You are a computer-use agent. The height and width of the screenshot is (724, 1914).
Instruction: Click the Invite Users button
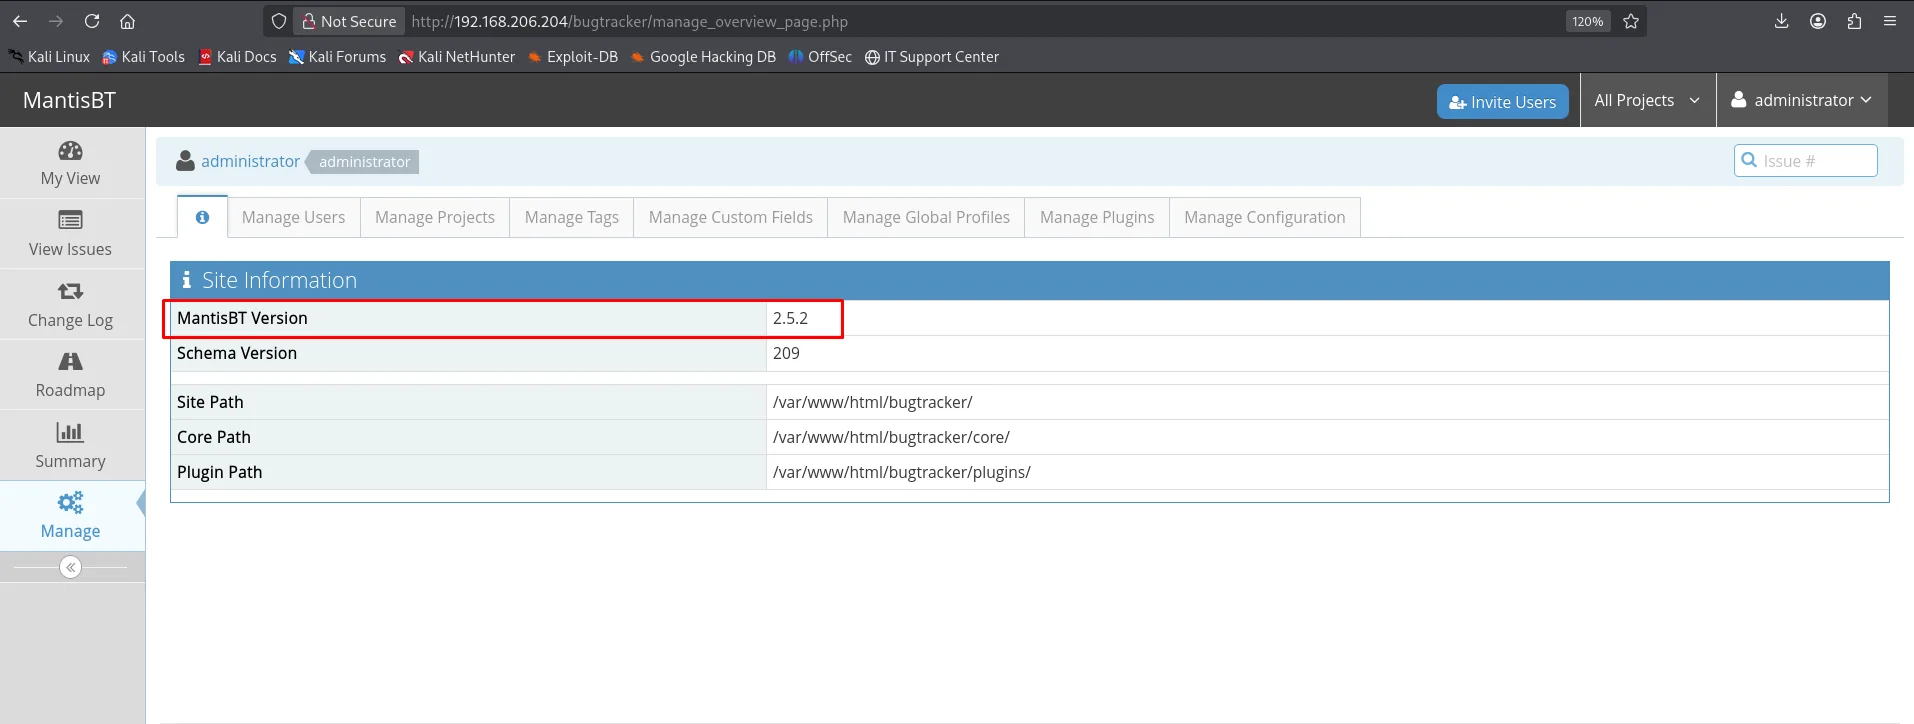pos(1503,101)
